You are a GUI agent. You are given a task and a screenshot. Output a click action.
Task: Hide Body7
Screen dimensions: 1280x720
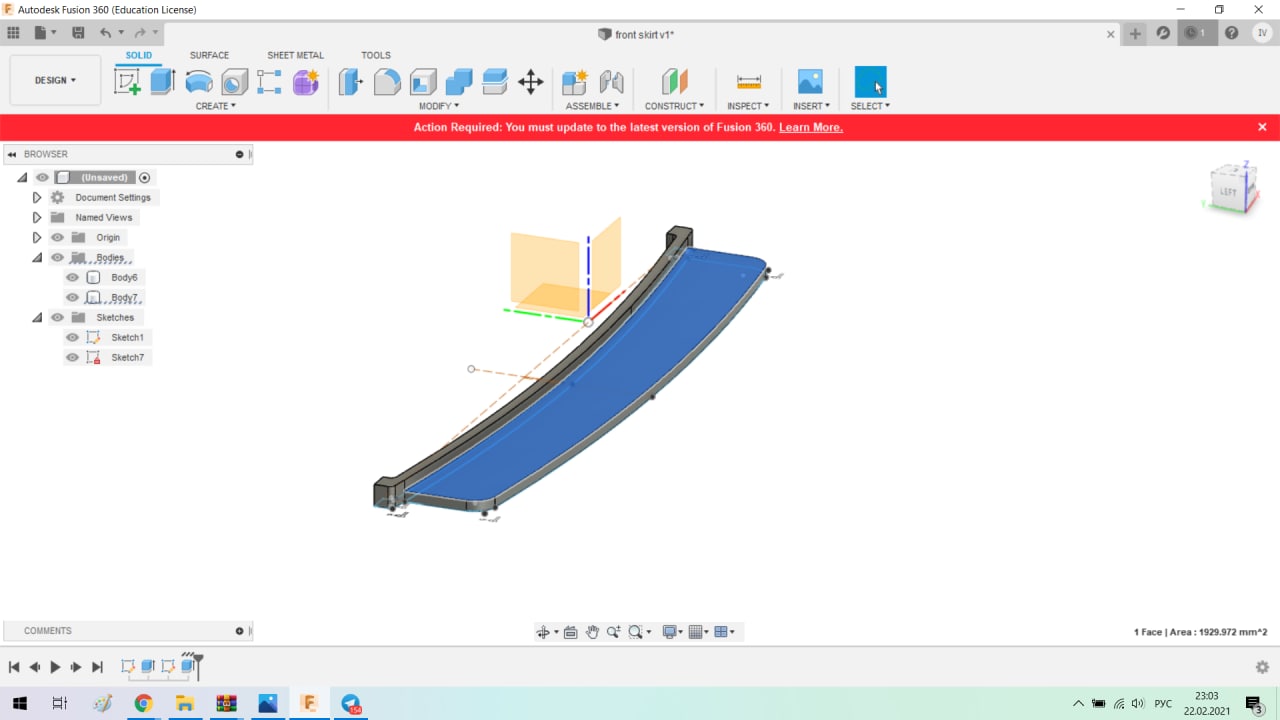click(72, 297)
